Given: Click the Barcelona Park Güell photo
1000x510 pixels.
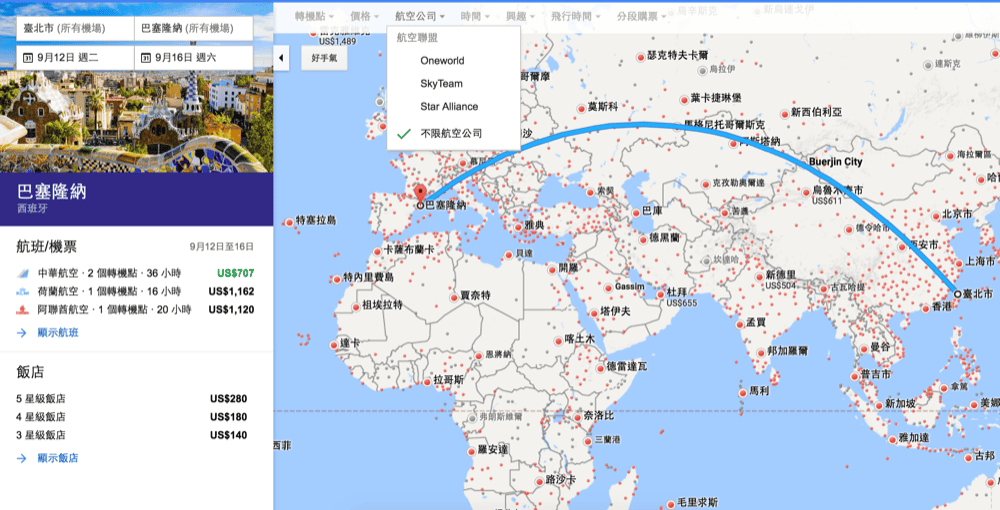Looking at the screenshot, I should (x=136, y=121).
